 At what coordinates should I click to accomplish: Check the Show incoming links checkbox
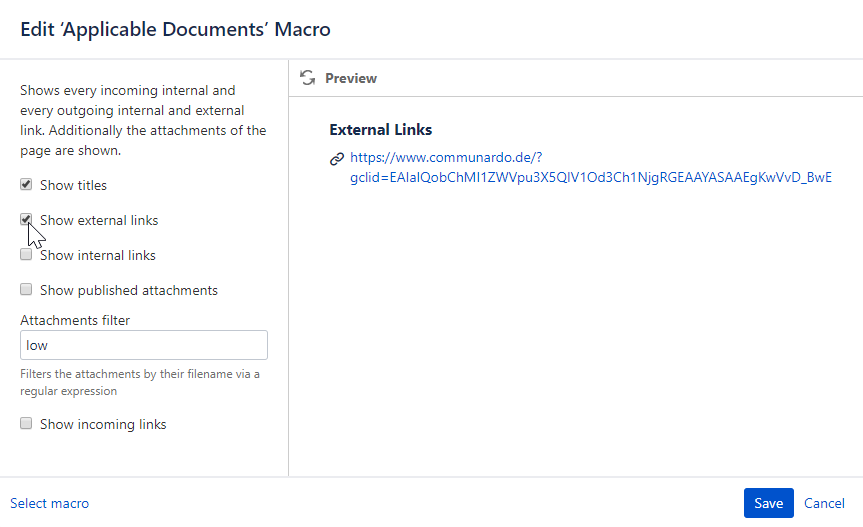26,424
